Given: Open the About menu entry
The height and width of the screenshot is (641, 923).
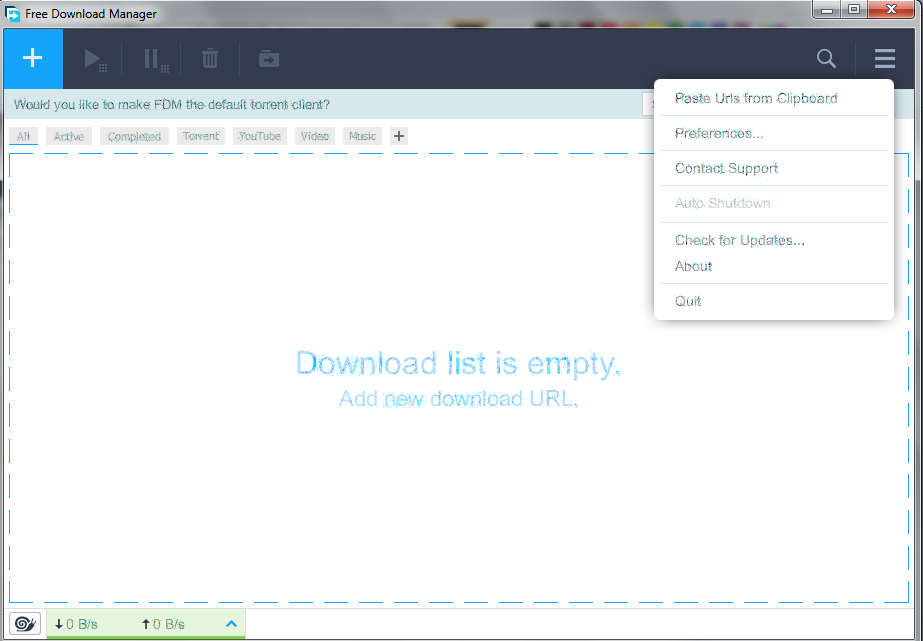Looking at the screenshot, I should tap(773, 266).
